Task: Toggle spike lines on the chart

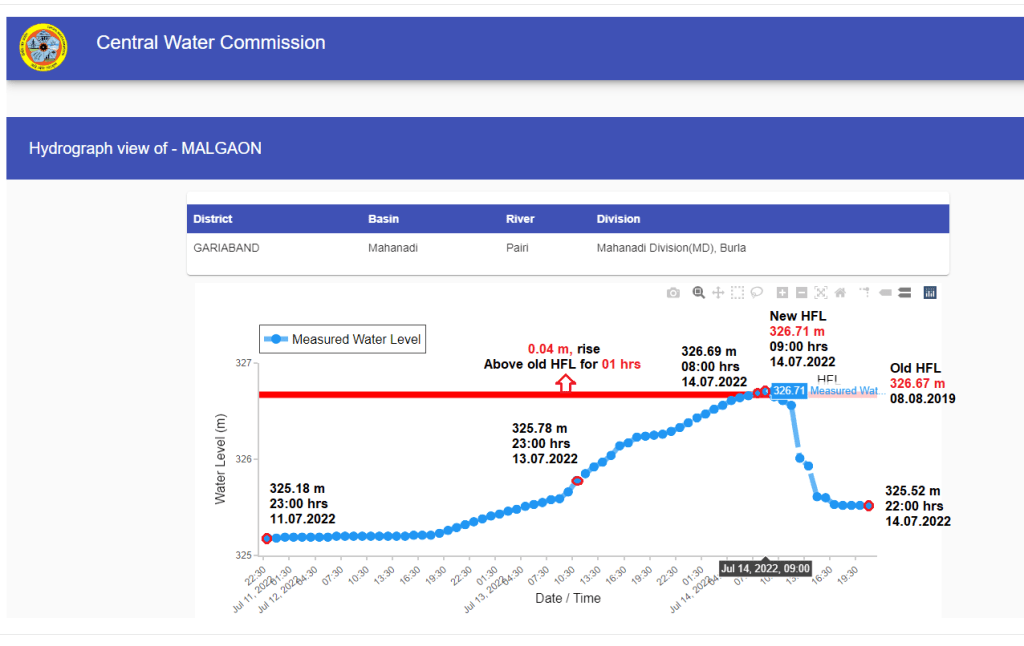Action: coord(865,293)
